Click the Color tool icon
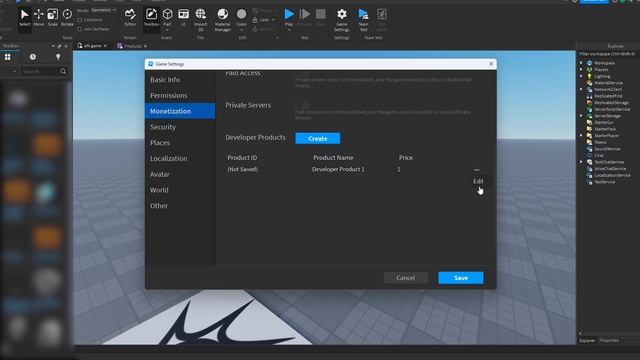The image size is (640, 360). [241, 15]
